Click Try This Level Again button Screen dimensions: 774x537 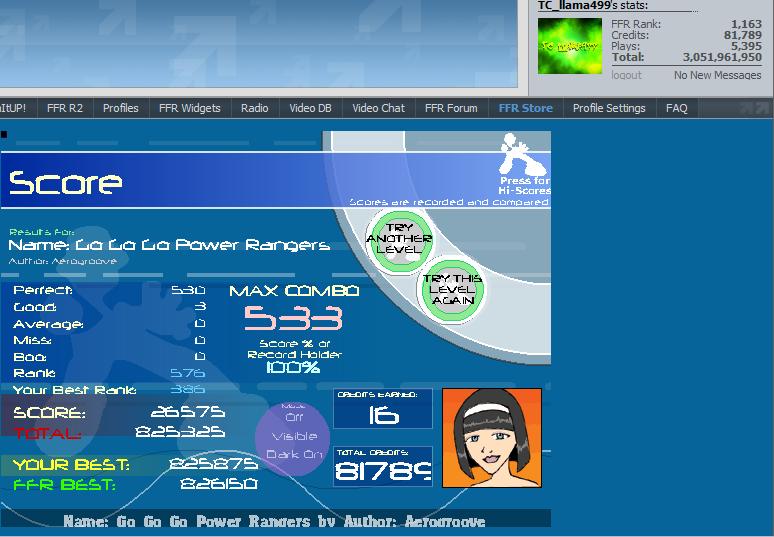point(452,289)
